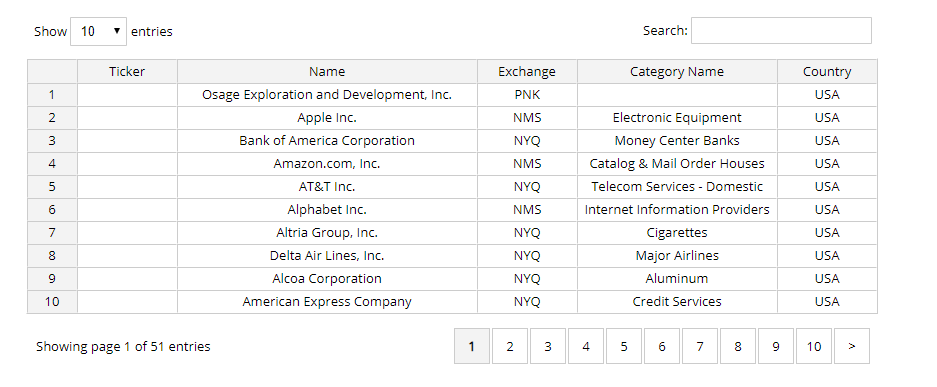This screenshot has height=387, width=937.
Task: Click the Alphabet Inc. name cell
Action: [327, 210]
